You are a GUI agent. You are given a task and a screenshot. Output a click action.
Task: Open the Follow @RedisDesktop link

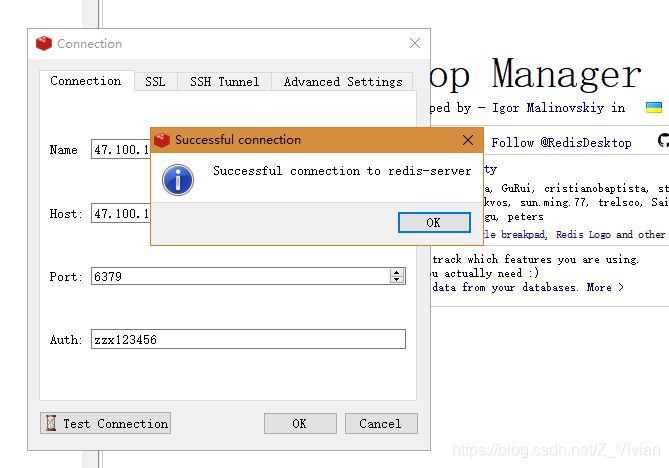tap(561, 142)
